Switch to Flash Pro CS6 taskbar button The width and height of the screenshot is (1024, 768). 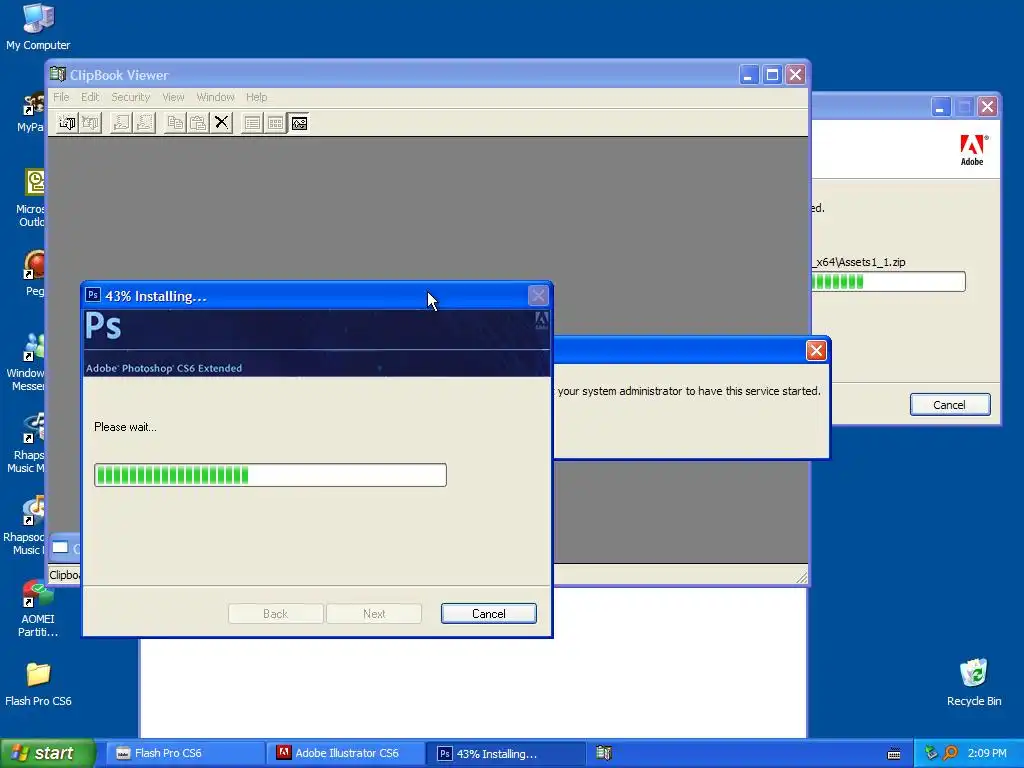coord(185,753)
